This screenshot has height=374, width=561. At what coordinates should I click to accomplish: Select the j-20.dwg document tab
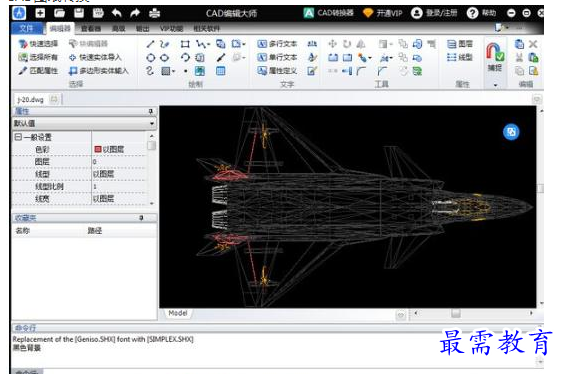(37, 99)
